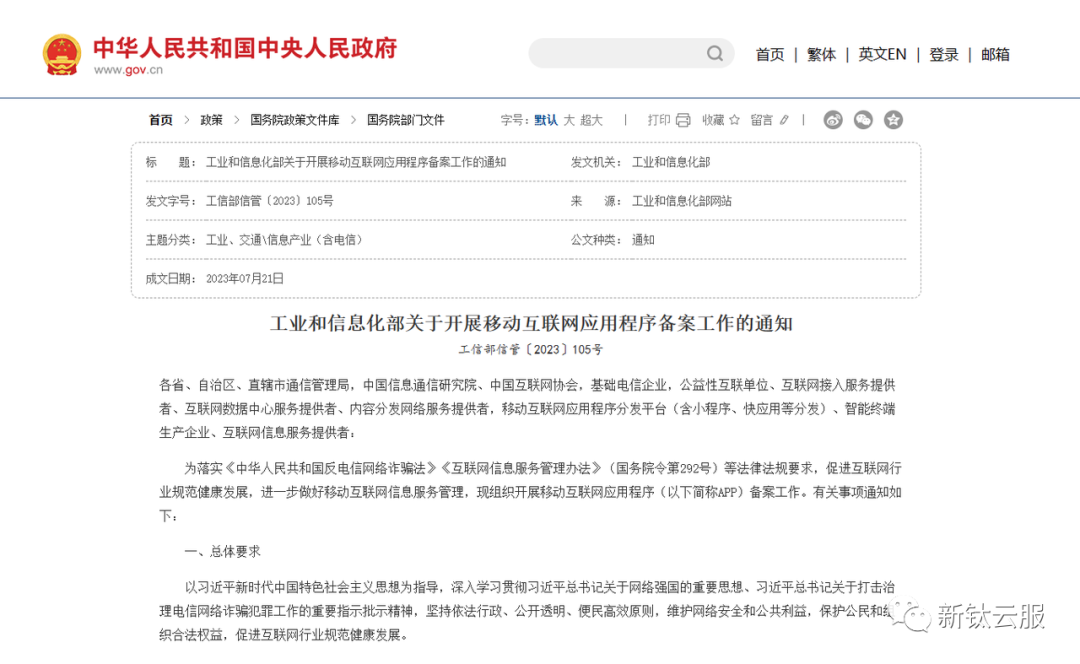Click the print icon beside 打印

pos(682,119)
